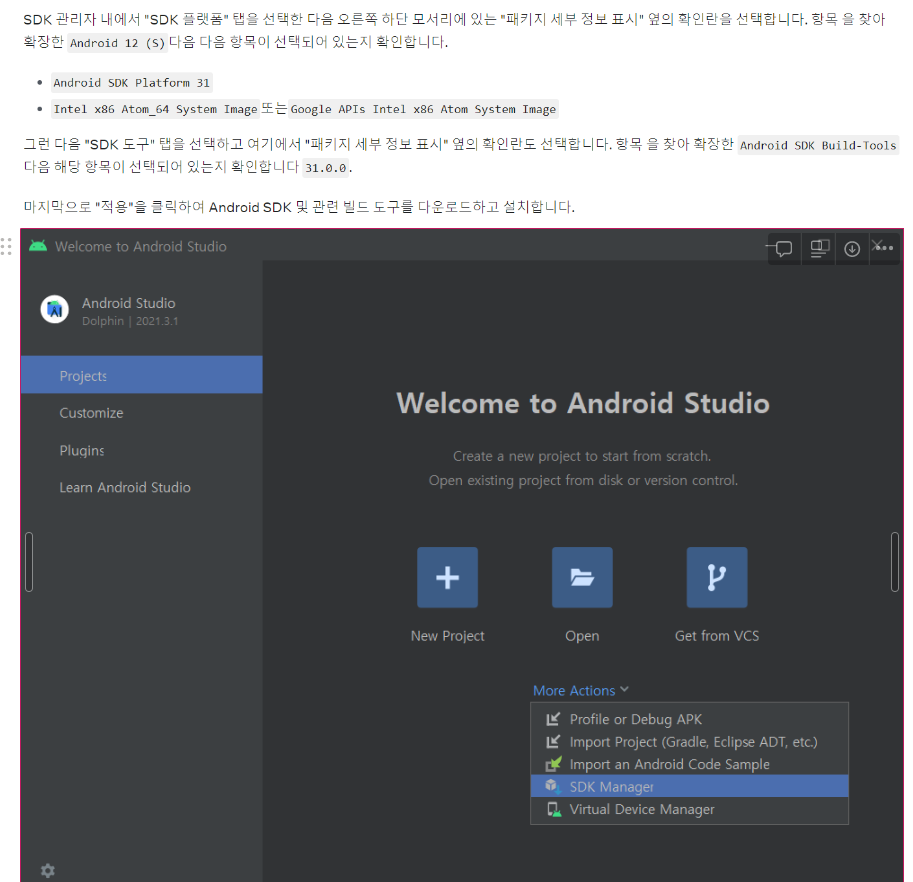
Task: Click the New Project label
Action: tap(447, 636)
